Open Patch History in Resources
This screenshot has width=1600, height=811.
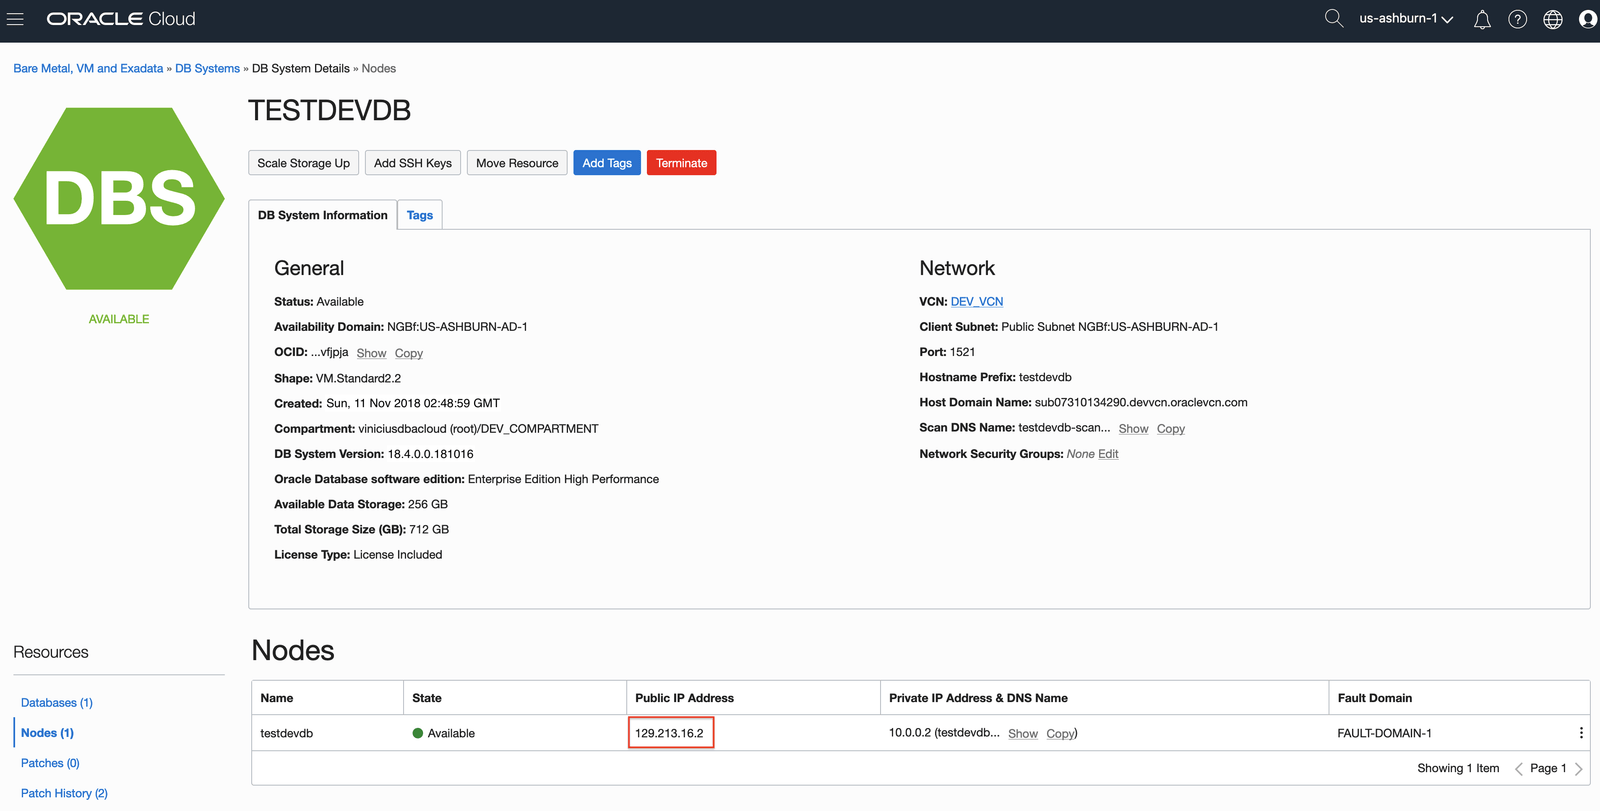64,793
